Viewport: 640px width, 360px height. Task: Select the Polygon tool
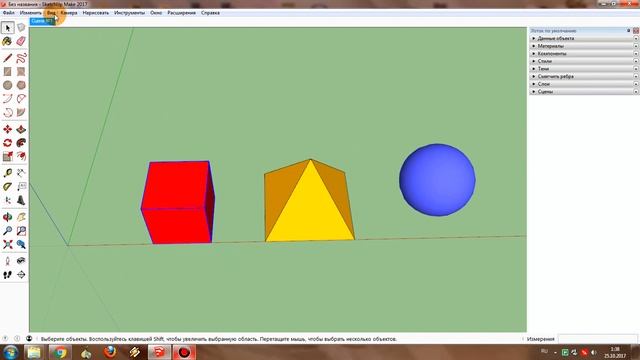point(21,85)
